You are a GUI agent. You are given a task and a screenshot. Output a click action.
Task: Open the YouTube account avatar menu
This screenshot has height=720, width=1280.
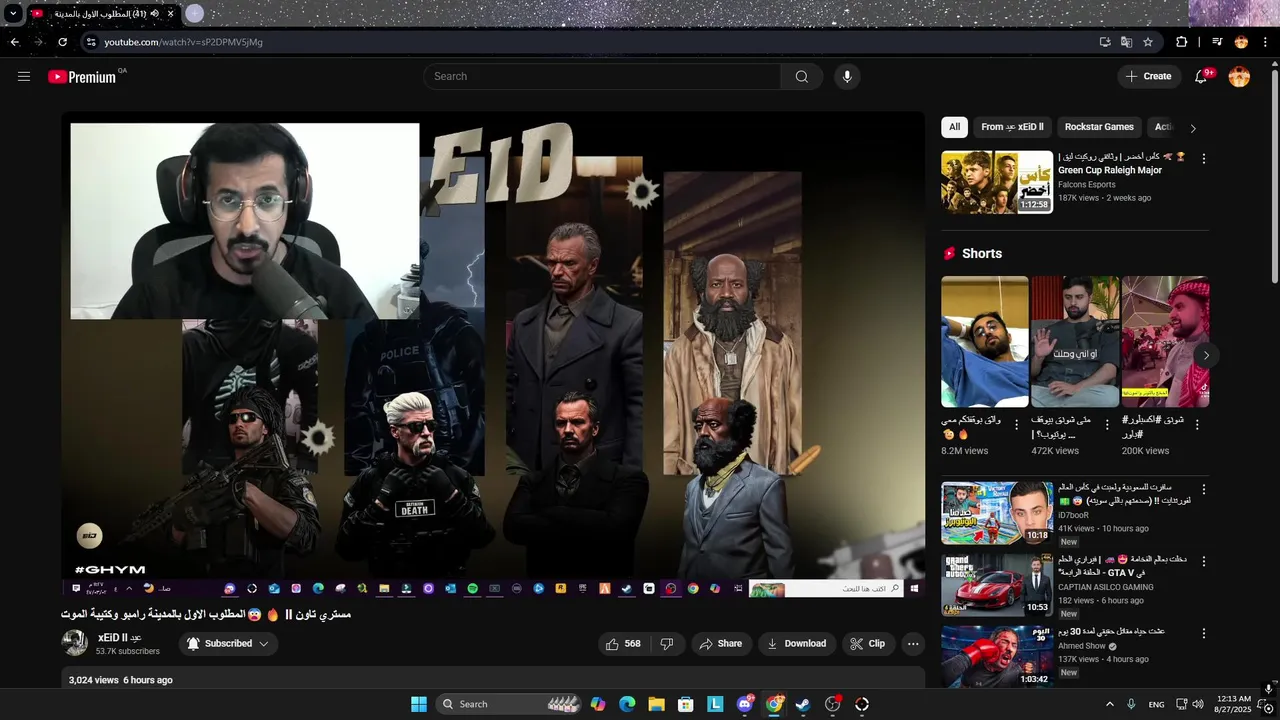click(x=1239, y=76)
